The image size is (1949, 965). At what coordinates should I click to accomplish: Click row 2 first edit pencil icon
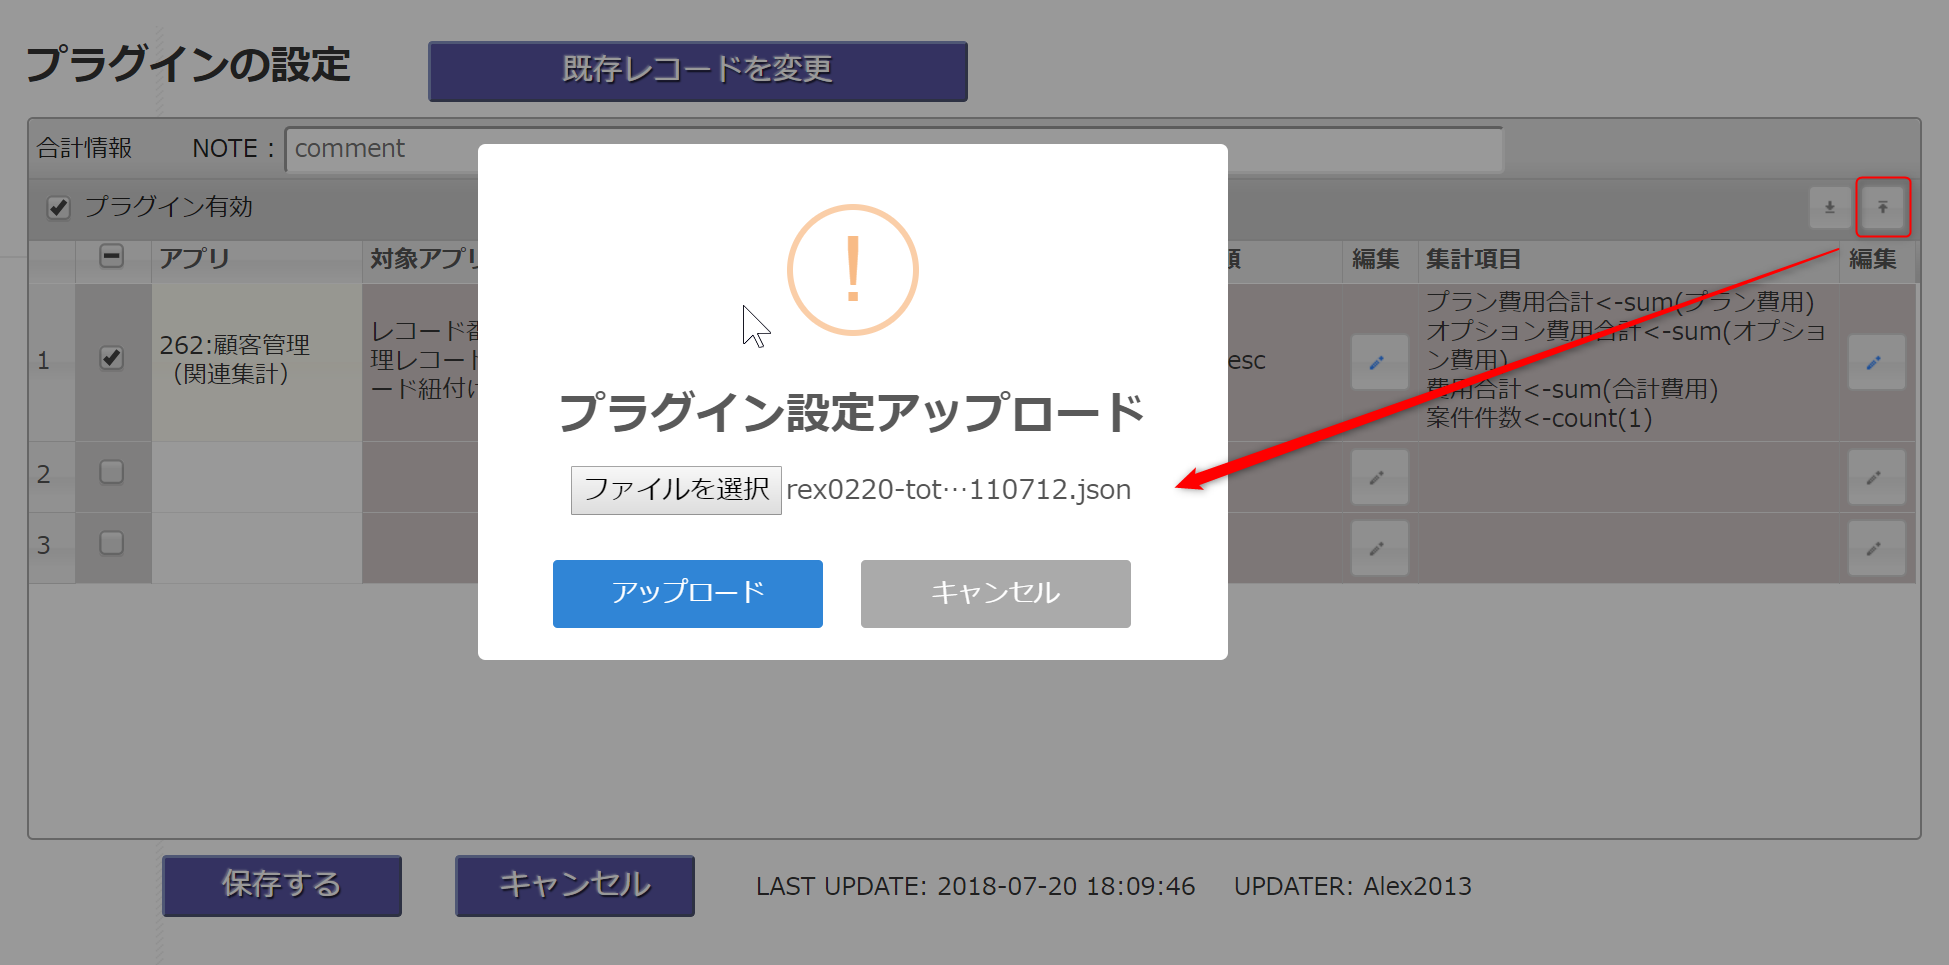(x=1379, y=477)
